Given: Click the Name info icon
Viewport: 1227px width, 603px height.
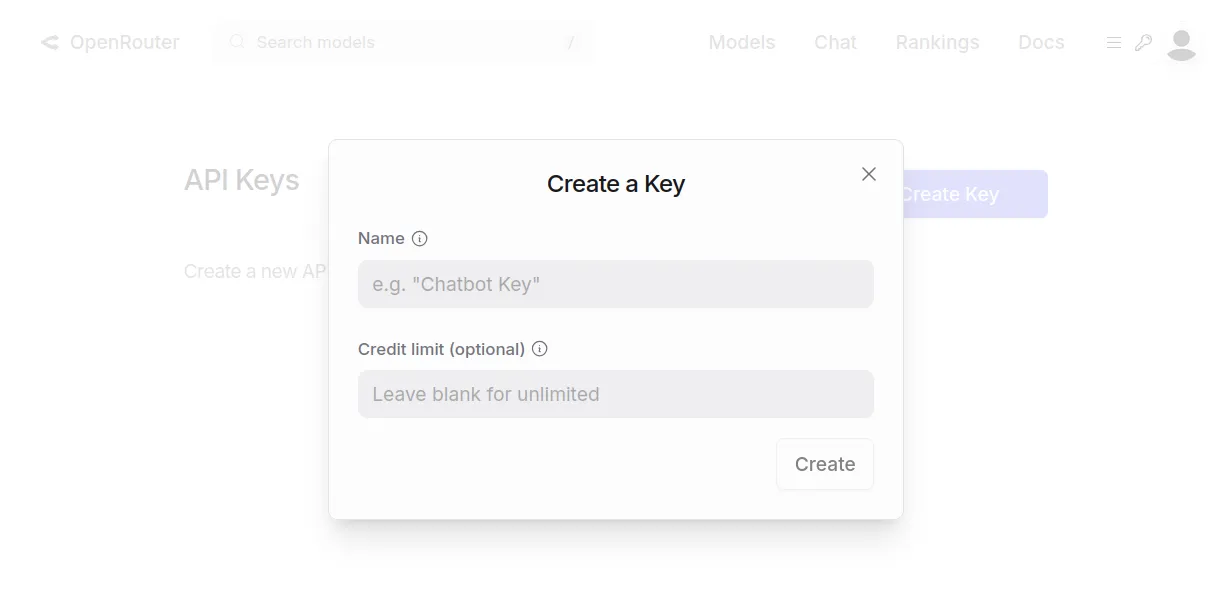Looking at the screenshot, I should (x=420, y=238).
